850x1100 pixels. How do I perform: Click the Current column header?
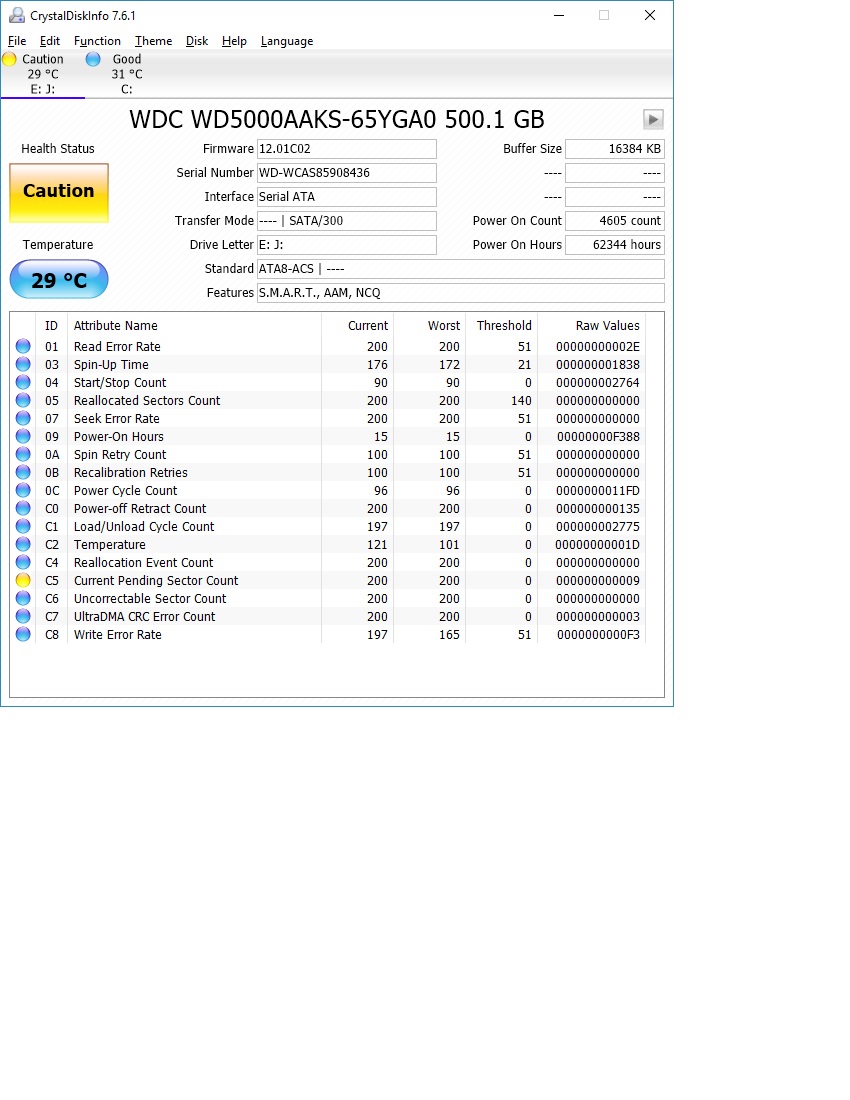click(x=367, y=326)
